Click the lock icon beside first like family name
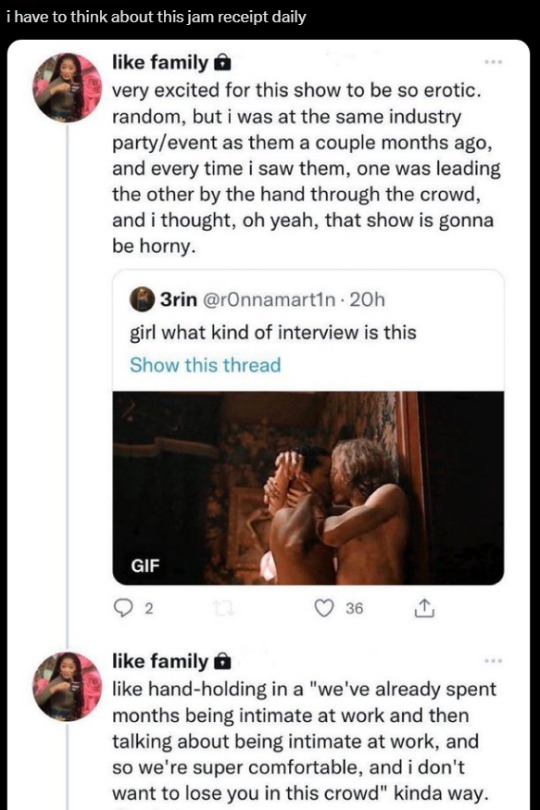 point(222,63)
